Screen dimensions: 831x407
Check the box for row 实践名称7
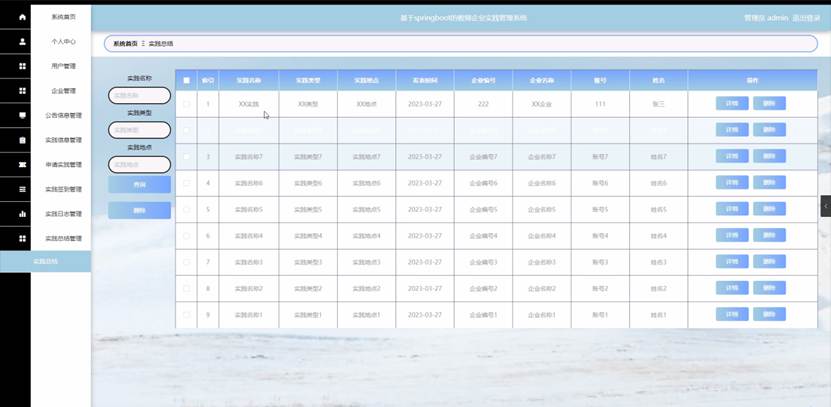tap(186, 157)
